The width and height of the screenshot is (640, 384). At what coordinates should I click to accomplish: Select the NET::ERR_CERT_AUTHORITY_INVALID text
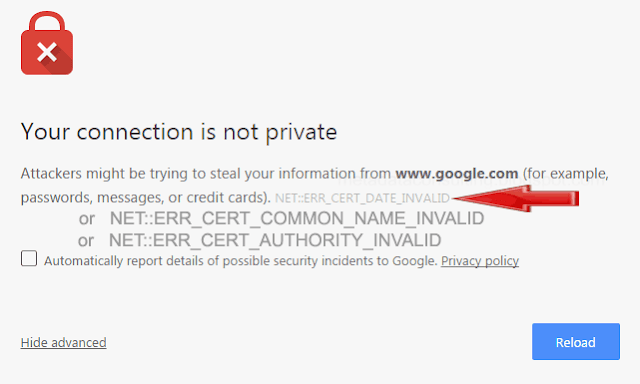275,240
